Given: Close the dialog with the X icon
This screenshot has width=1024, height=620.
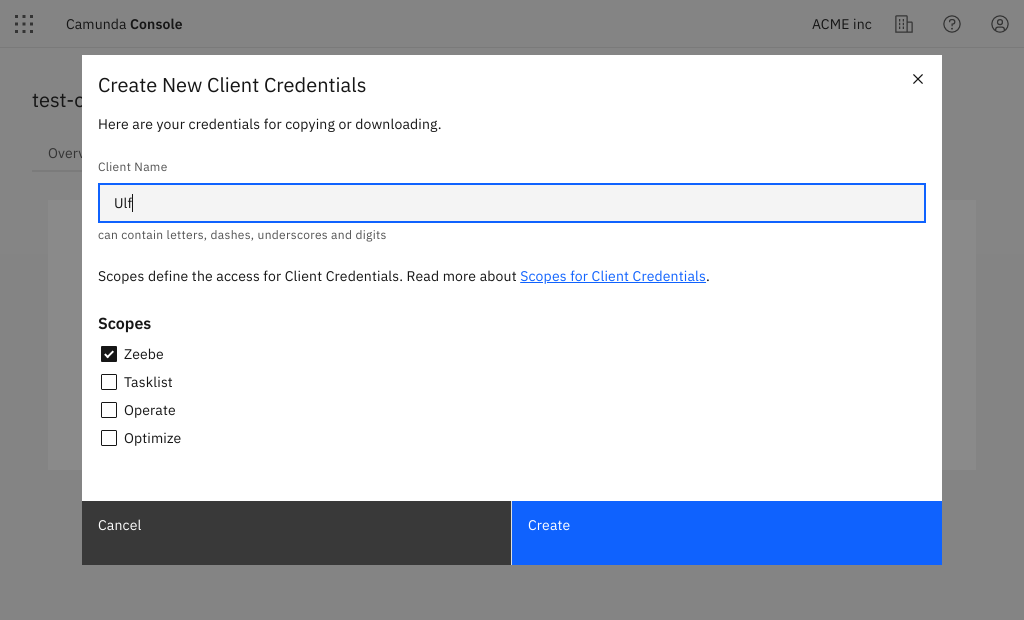Looking at the screenshot, I should coord(918,79).
